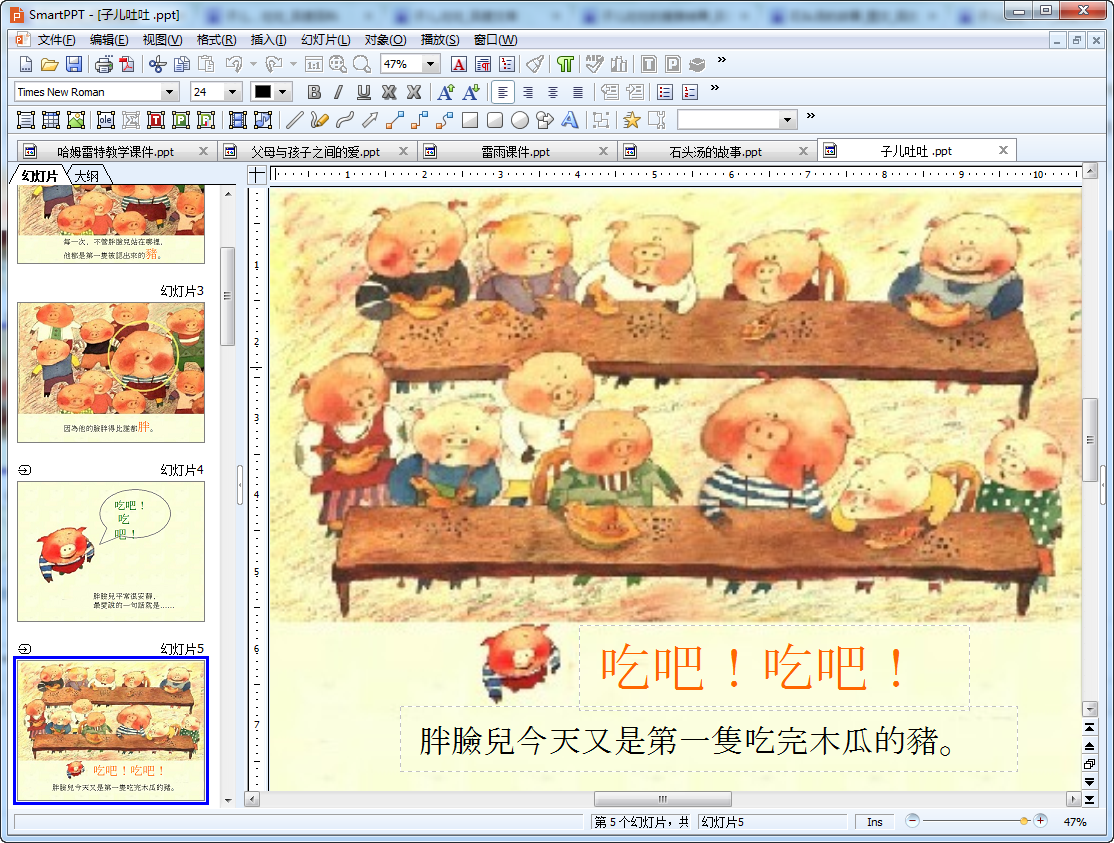1114x843 pixels.
Task: Run the spell check
Action: click(594, 65)
